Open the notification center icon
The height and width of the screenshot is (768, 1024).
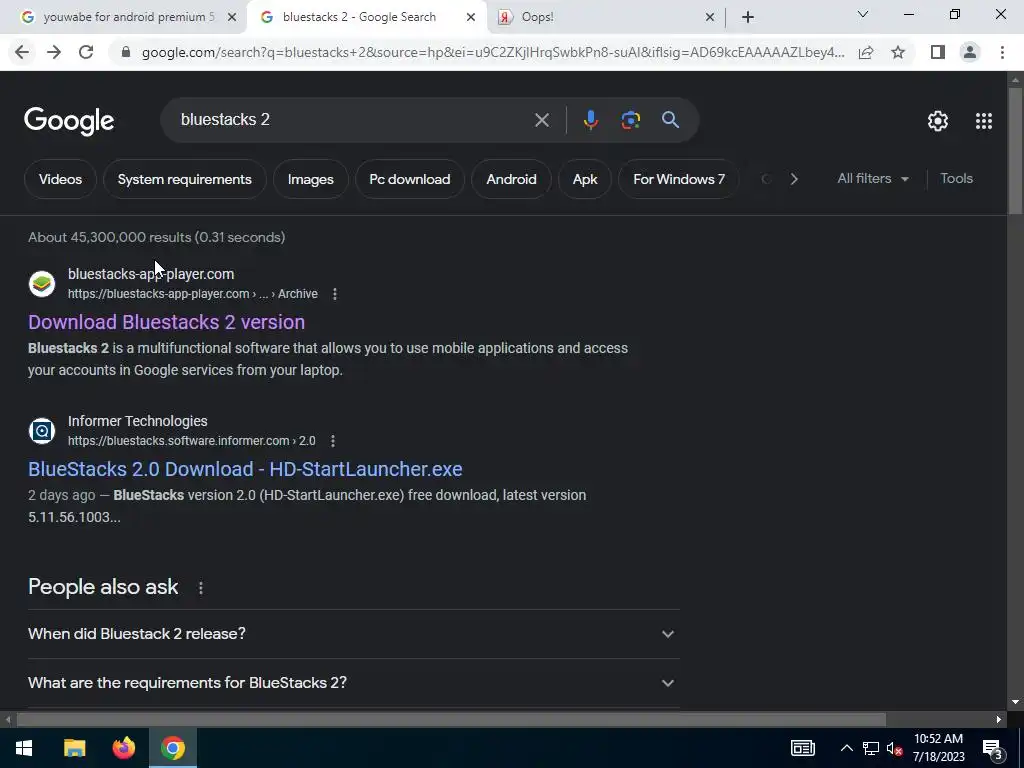click(993, 749)
